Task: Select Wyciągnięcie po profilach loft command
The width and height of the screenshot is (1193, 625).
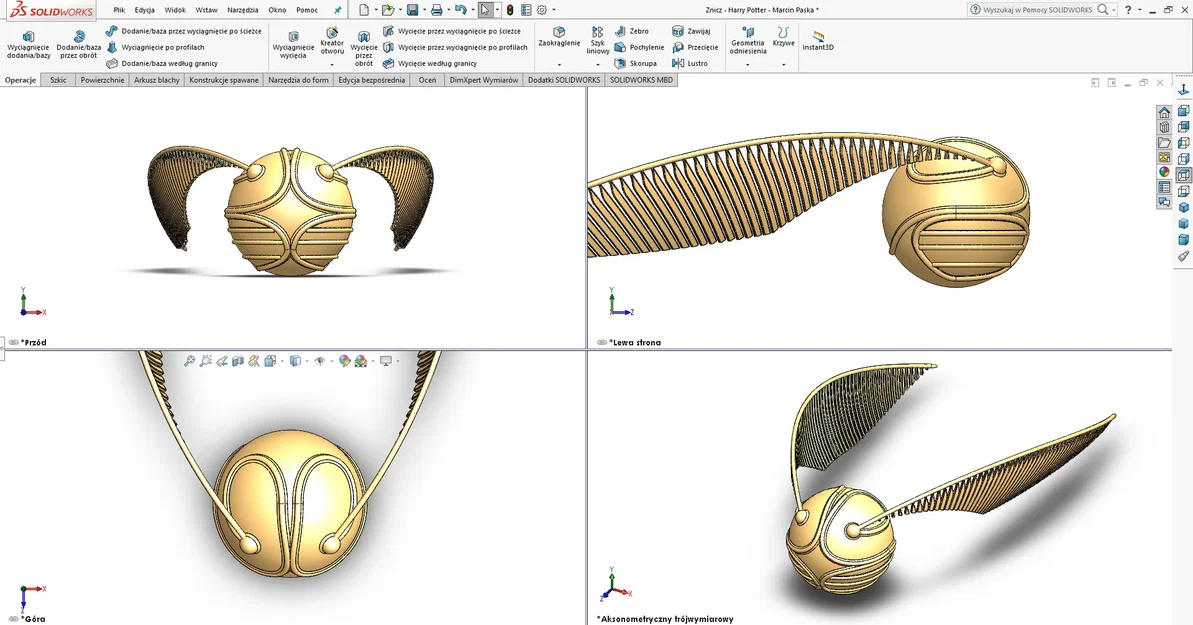Action: (165, 46)
